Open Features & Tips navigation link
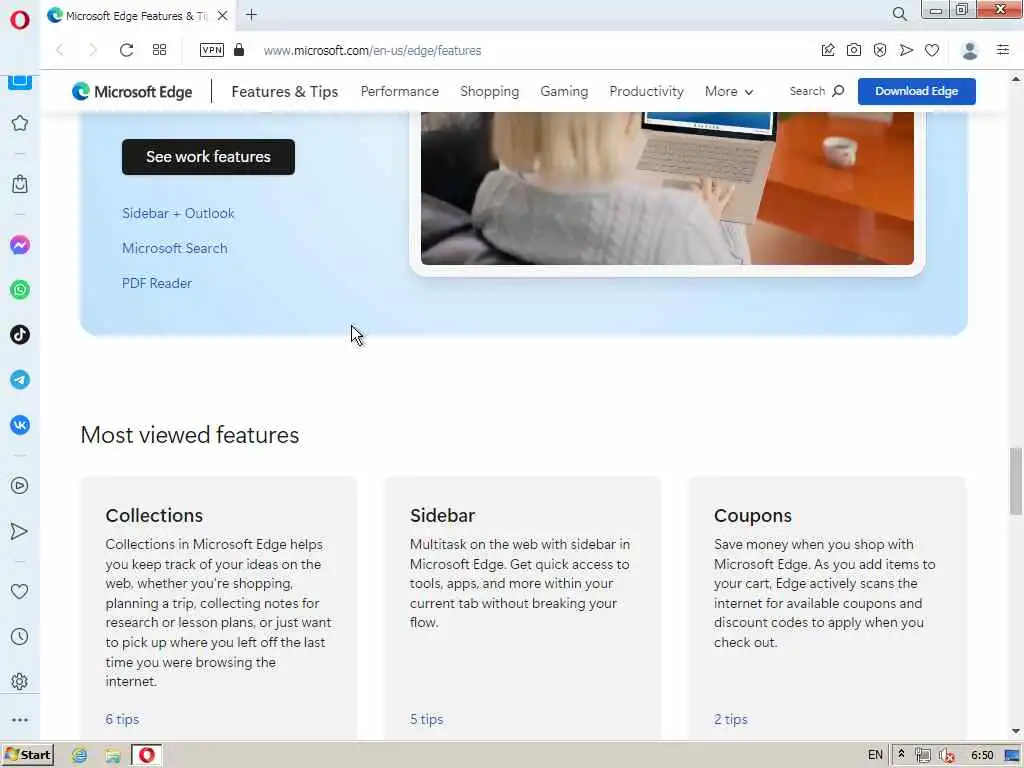The width and height of the screenshot is (1024, 768). (x=285, y=91)
